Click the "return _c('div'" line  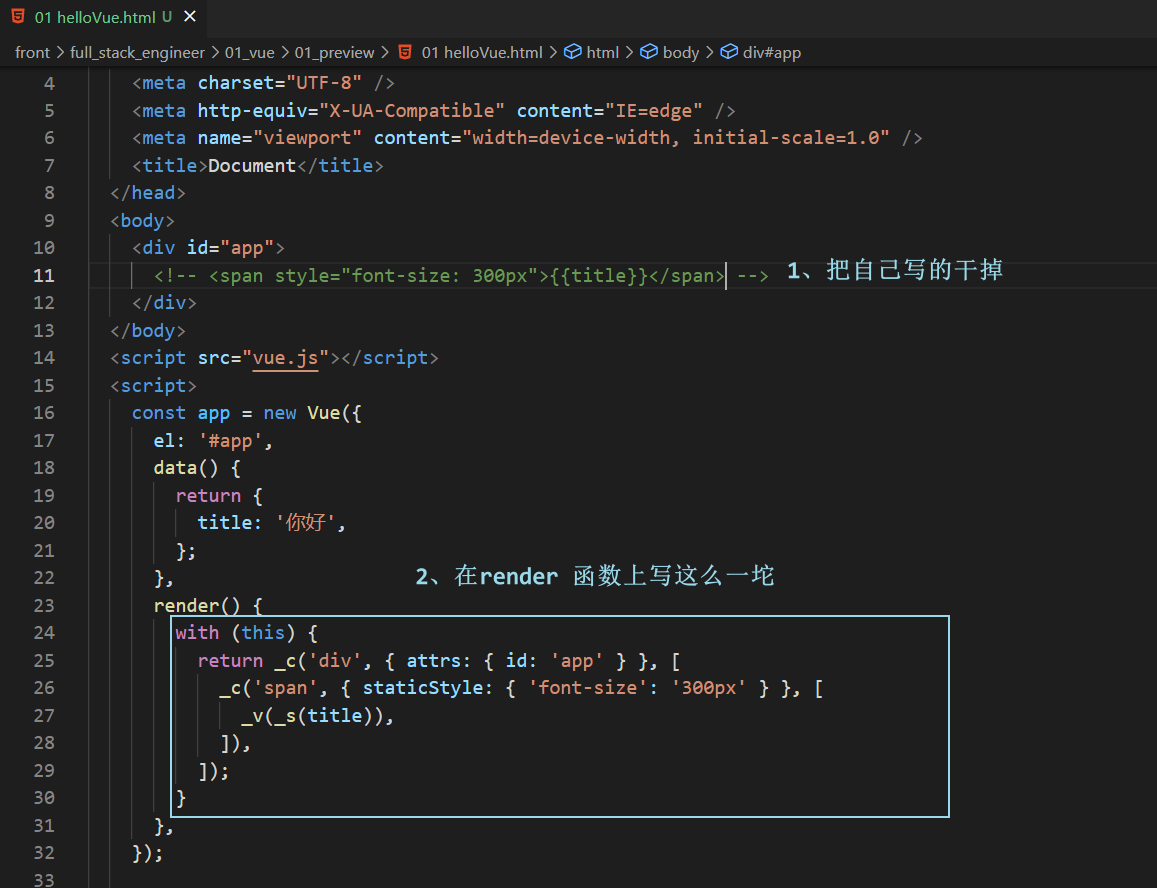438,661
